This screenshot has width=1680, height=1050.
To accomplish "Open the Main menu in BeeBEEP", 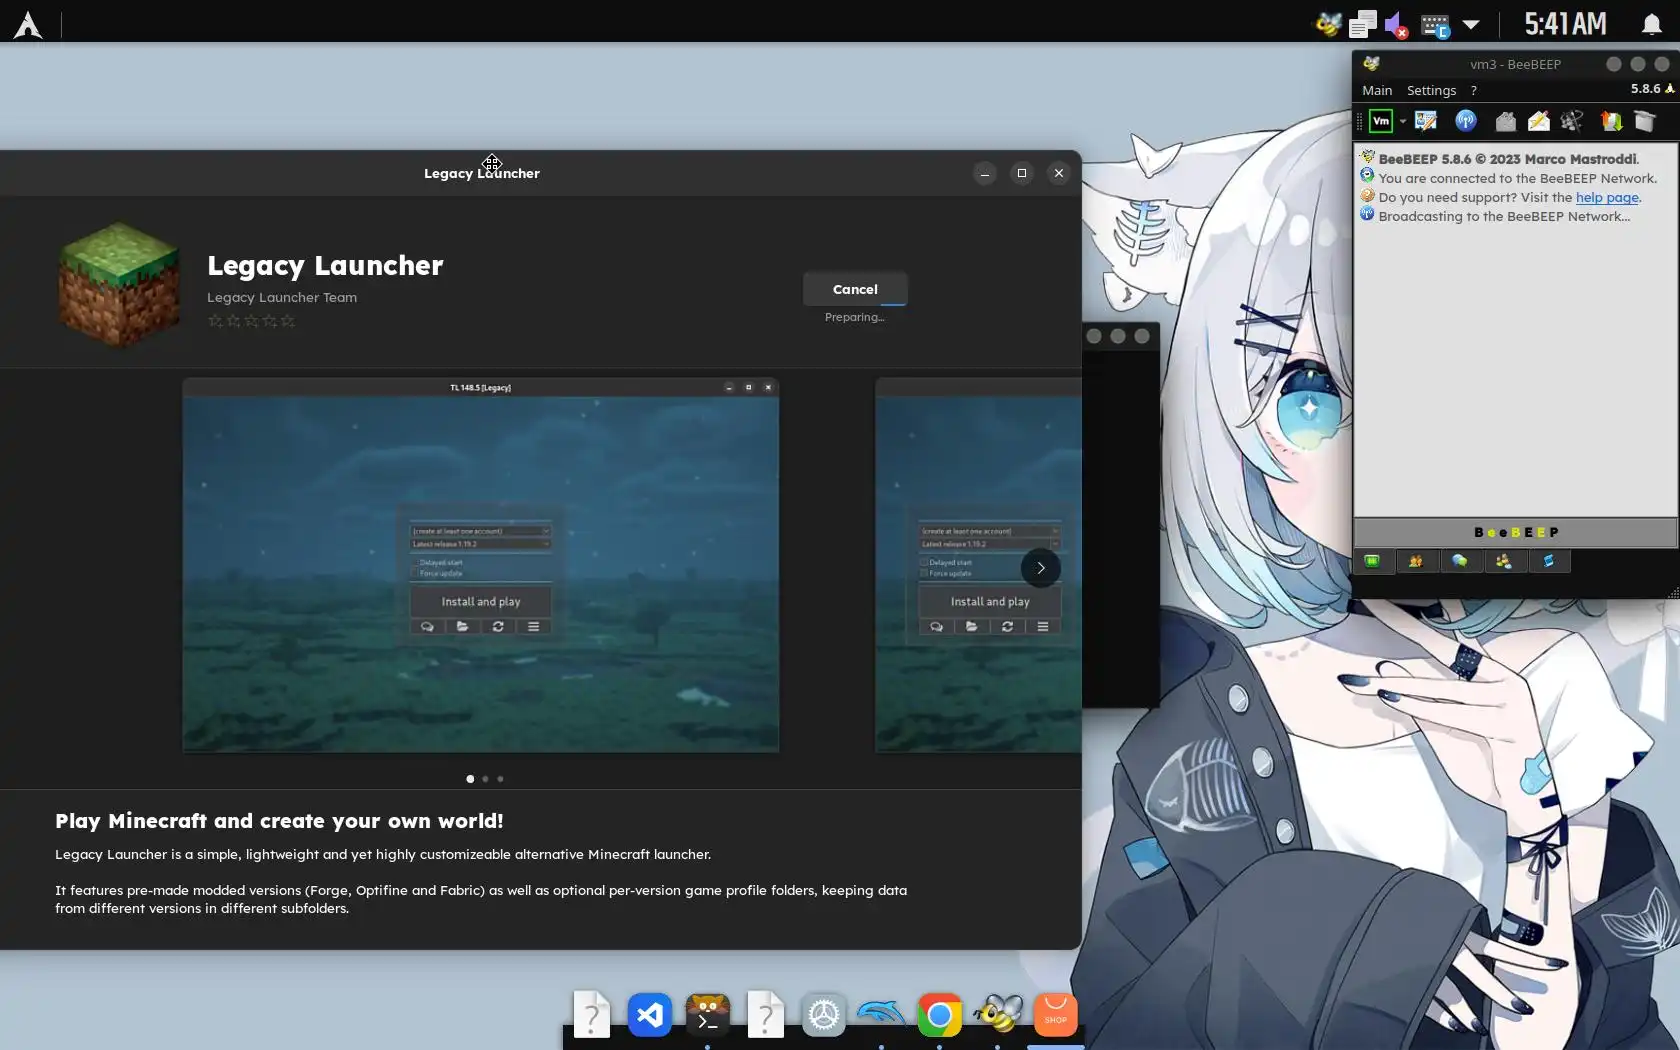I will click(1377, 90).
